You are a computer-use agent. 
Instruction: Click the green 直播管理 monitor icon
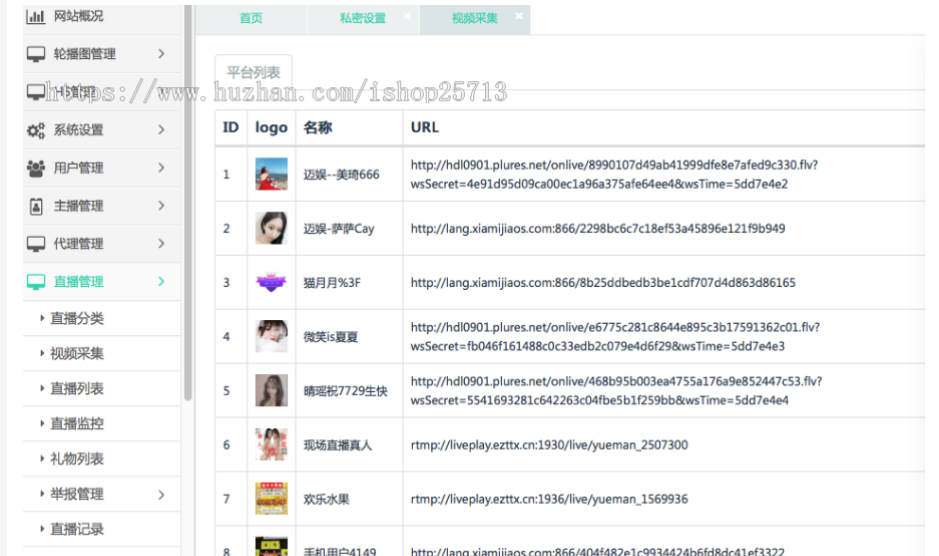pos(36,282)
